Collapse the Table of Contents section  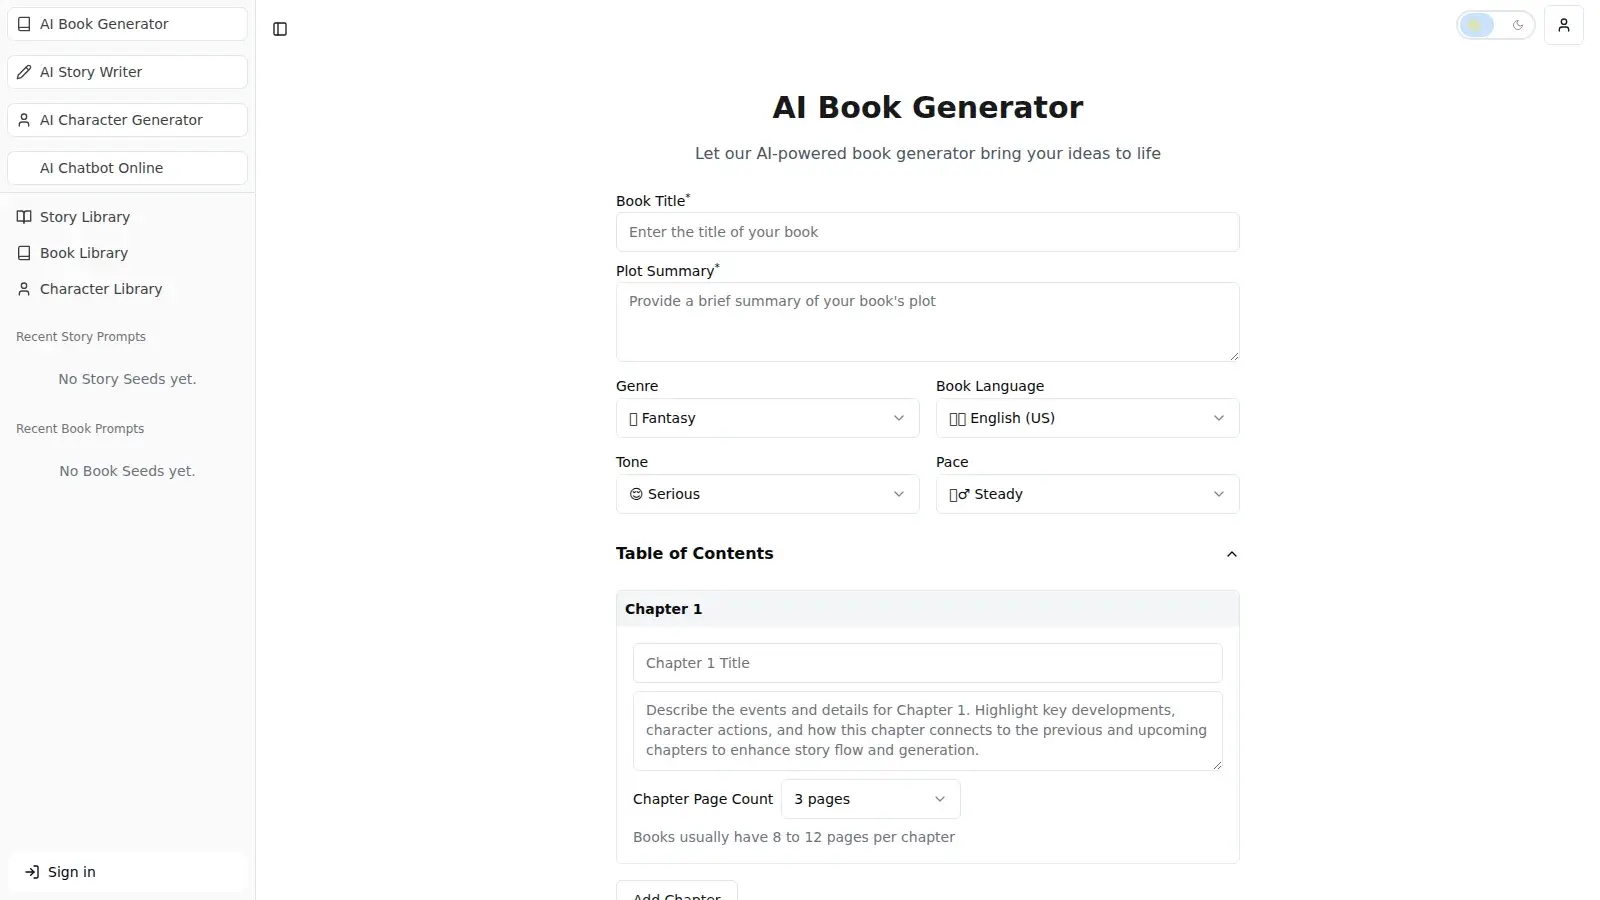tap(1231, 555)
